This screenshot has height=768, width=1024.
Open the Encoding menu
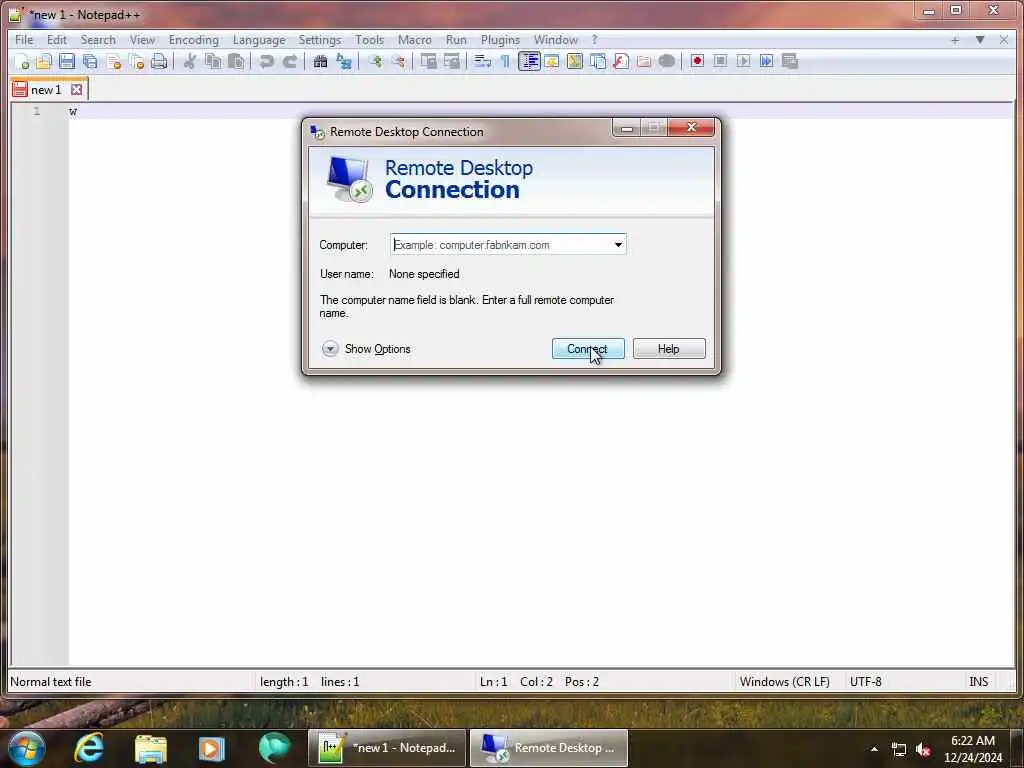coord(194,40)
